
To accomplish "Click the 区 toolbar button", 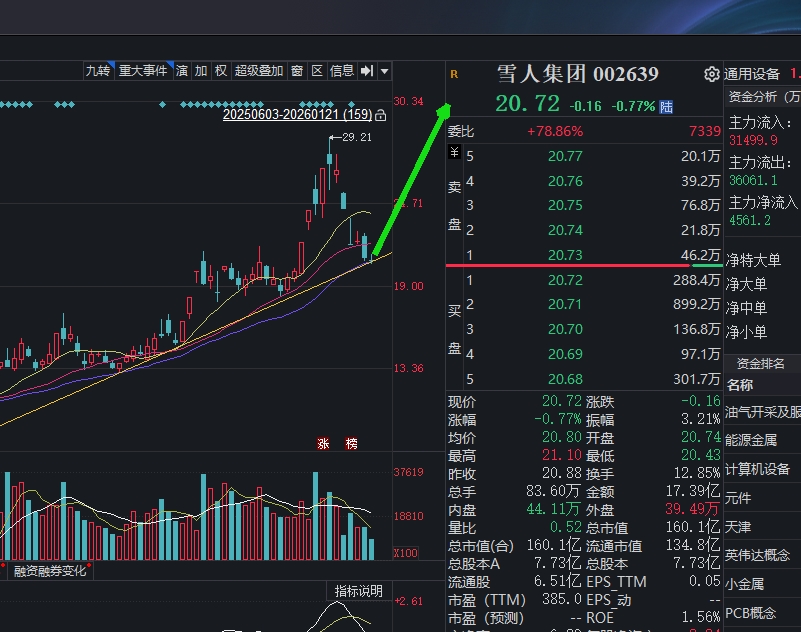I will 317,71.
